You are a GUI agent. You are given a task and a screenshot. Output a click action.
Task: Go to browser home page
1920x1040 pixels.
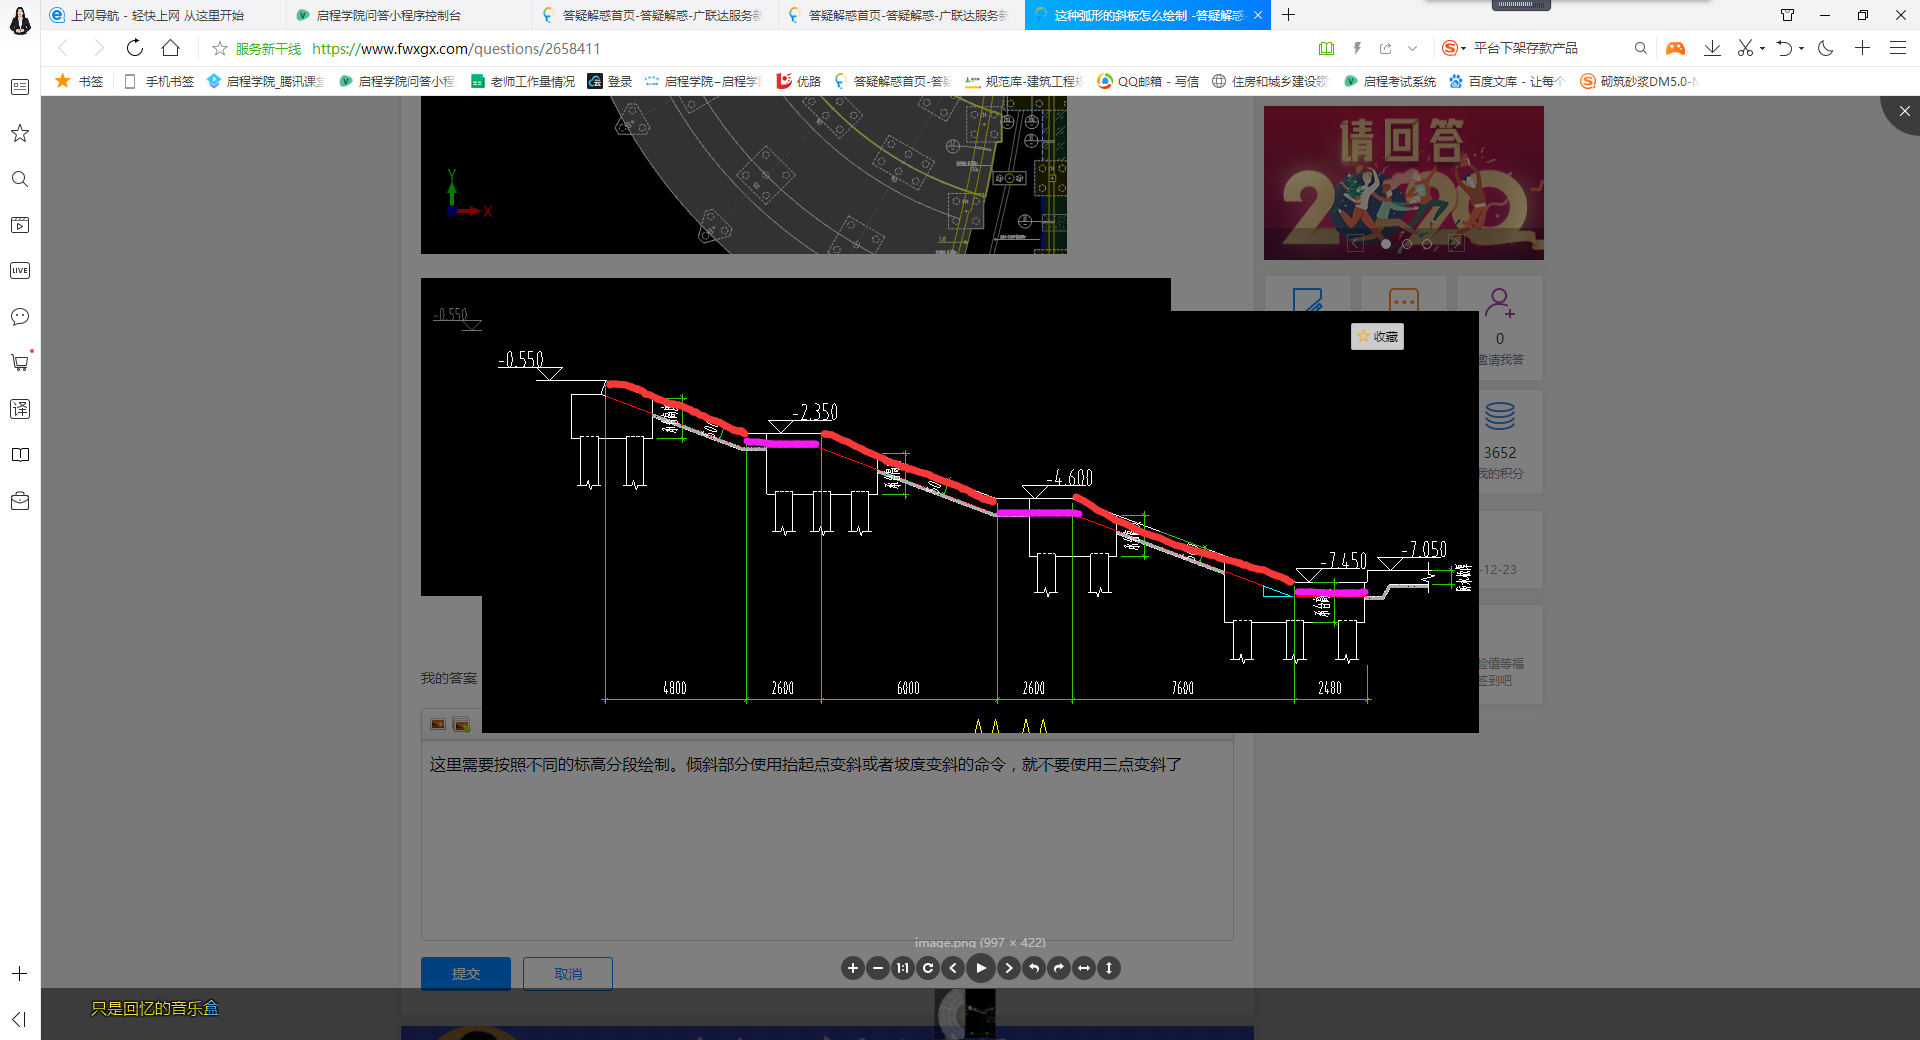(171, 48)
